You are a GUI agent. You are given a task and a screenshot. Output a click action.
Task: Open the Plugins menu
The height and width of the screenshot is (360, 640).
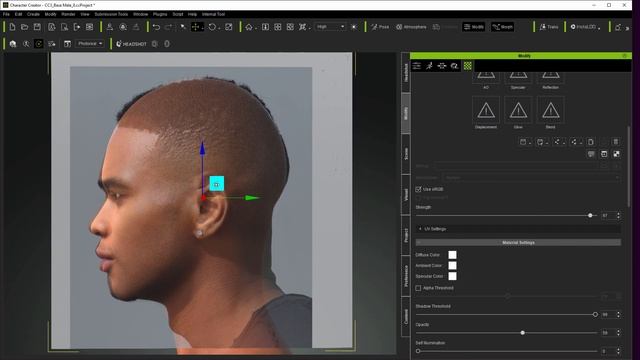click(x=160, y=14)
